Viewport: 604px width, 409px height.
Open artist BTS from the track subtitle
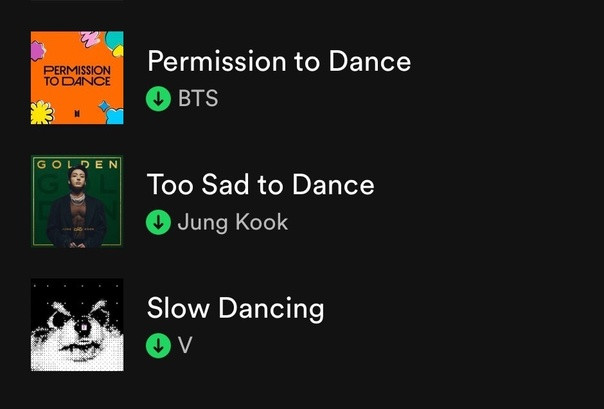[x=198, y=99]
